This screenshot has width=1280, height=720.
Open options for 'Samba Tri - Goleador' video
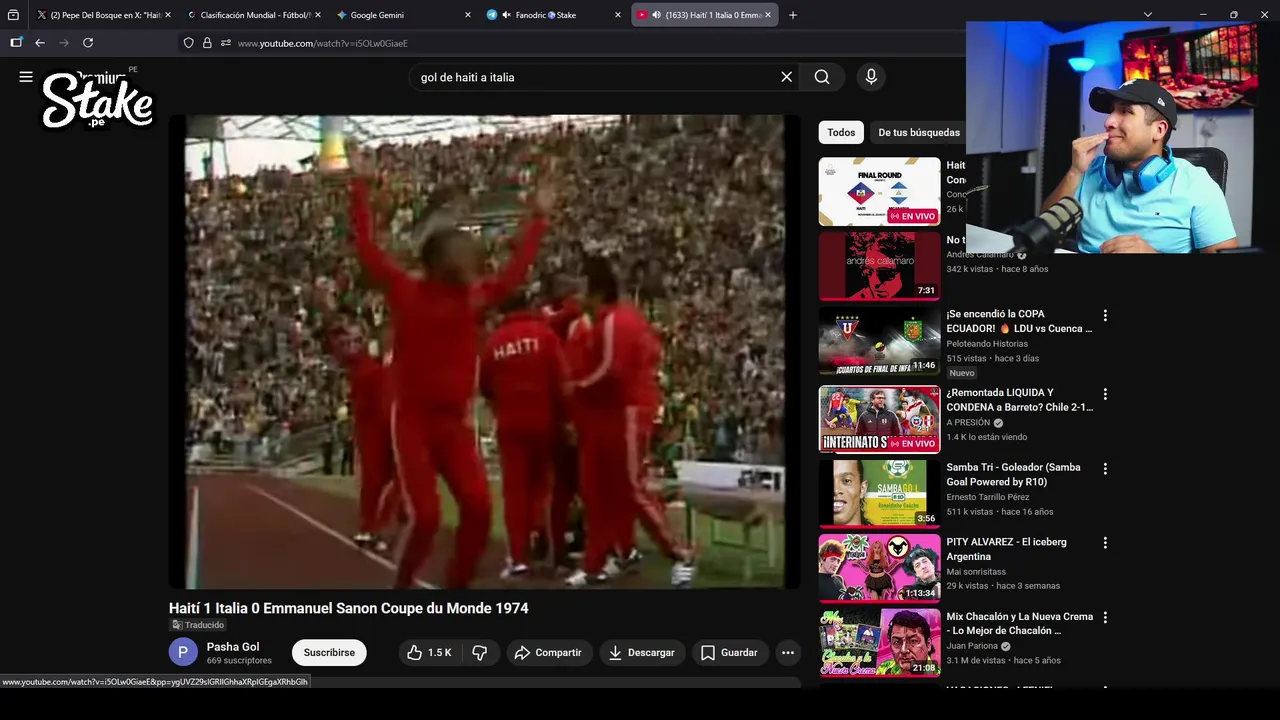pyautogui.click(x=1105, y=469)
